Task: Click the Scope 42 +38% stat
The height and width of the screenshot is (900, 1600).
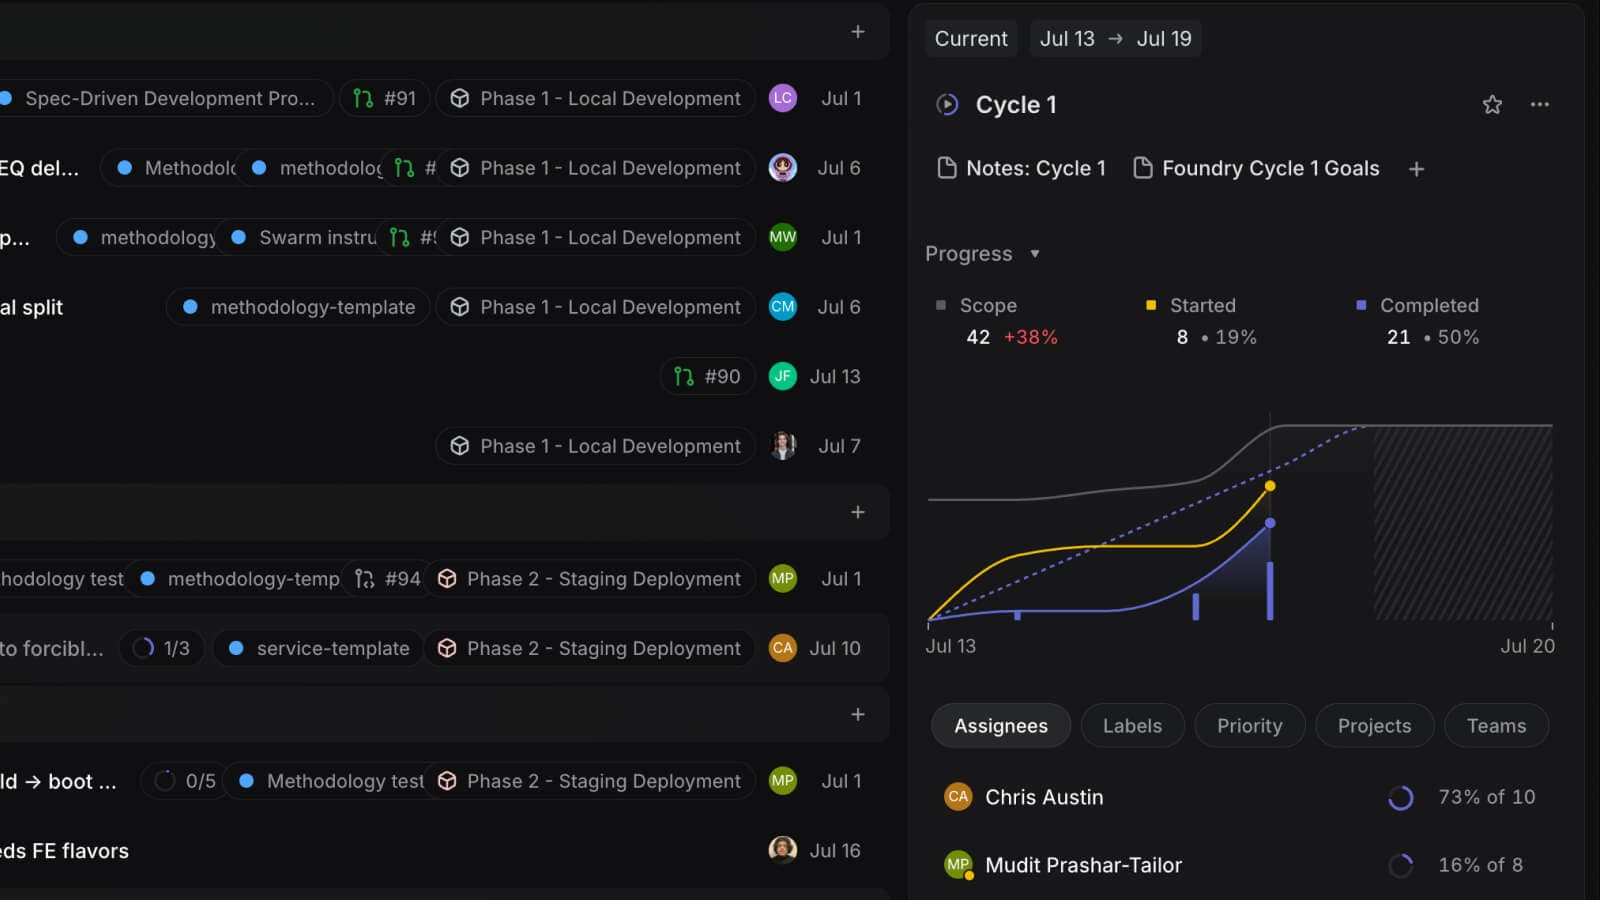Action: coord(997,321)
